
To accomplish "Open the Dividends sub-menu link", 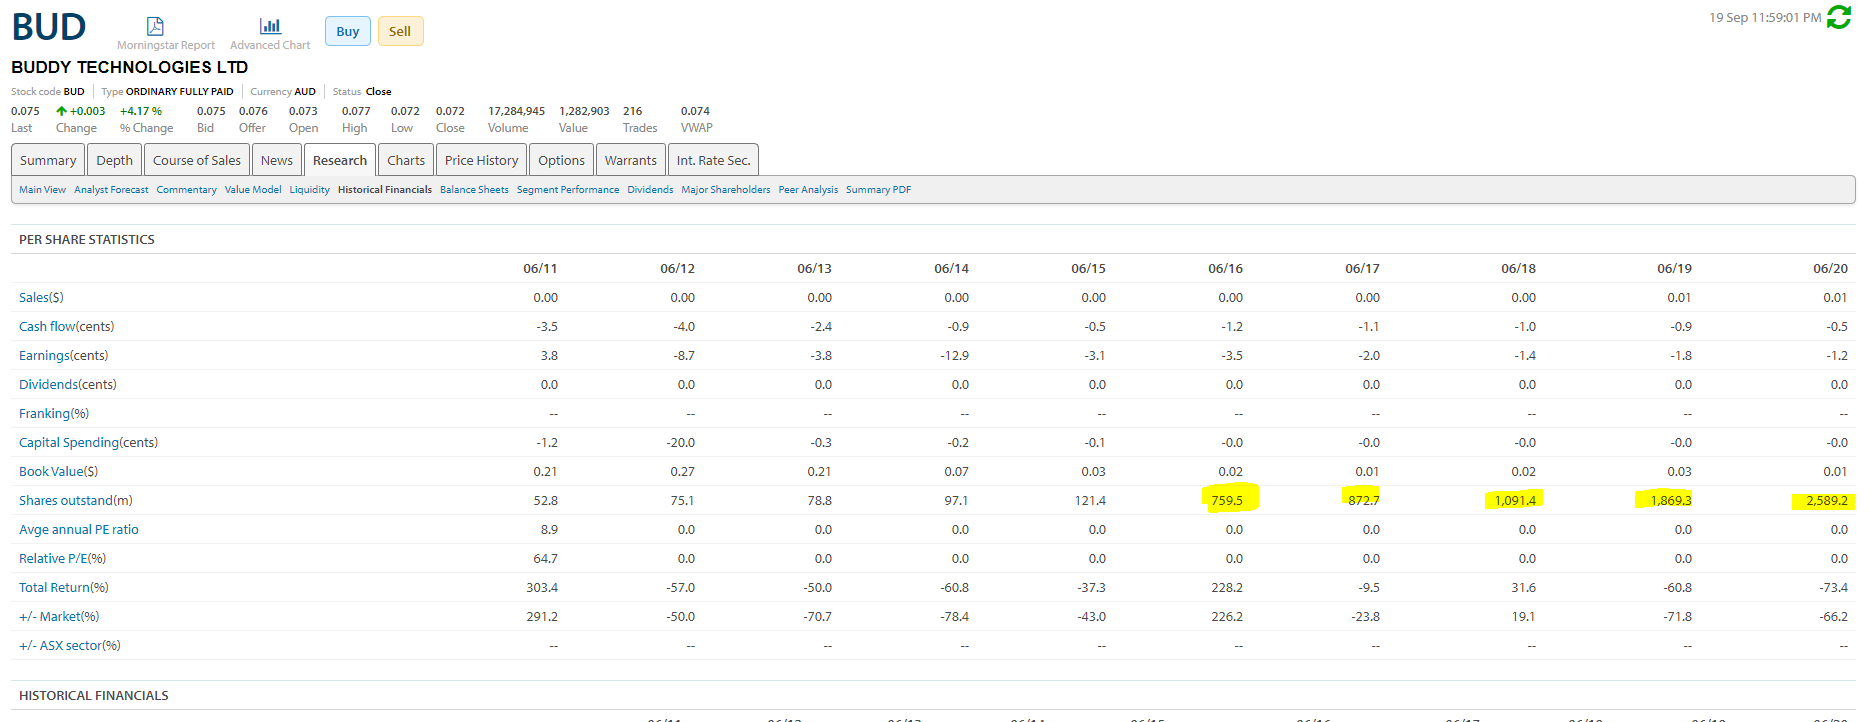I will [650, 189].
